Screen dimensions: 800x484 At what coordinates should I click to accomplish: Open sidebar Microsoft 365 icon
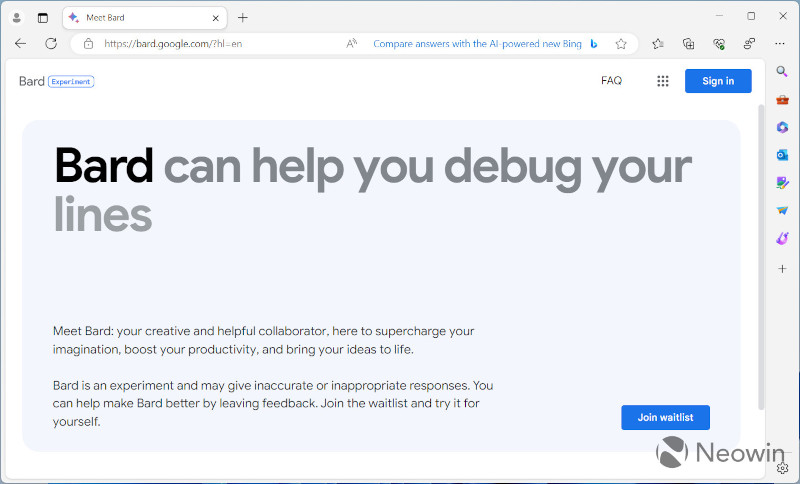(x=782, y=127)
